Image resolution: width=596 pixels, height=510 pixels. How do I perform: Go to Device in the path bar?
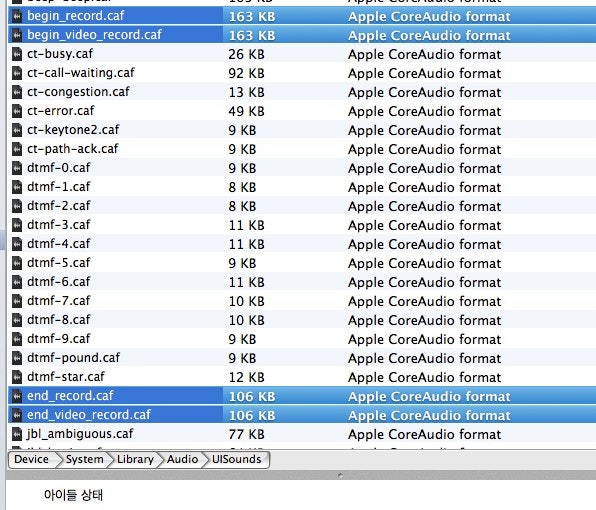[31, 459]
